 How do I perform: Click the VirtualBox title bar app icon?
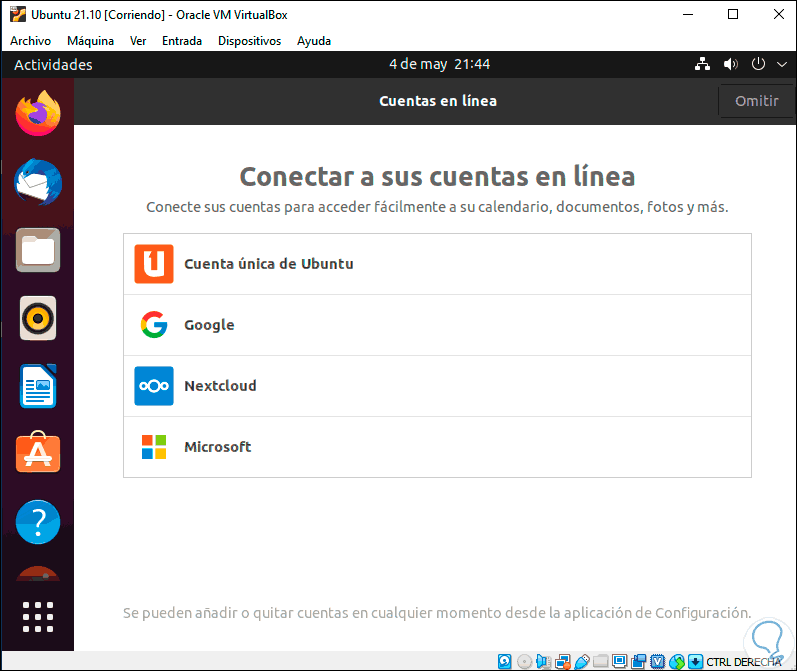coord(18,14)
